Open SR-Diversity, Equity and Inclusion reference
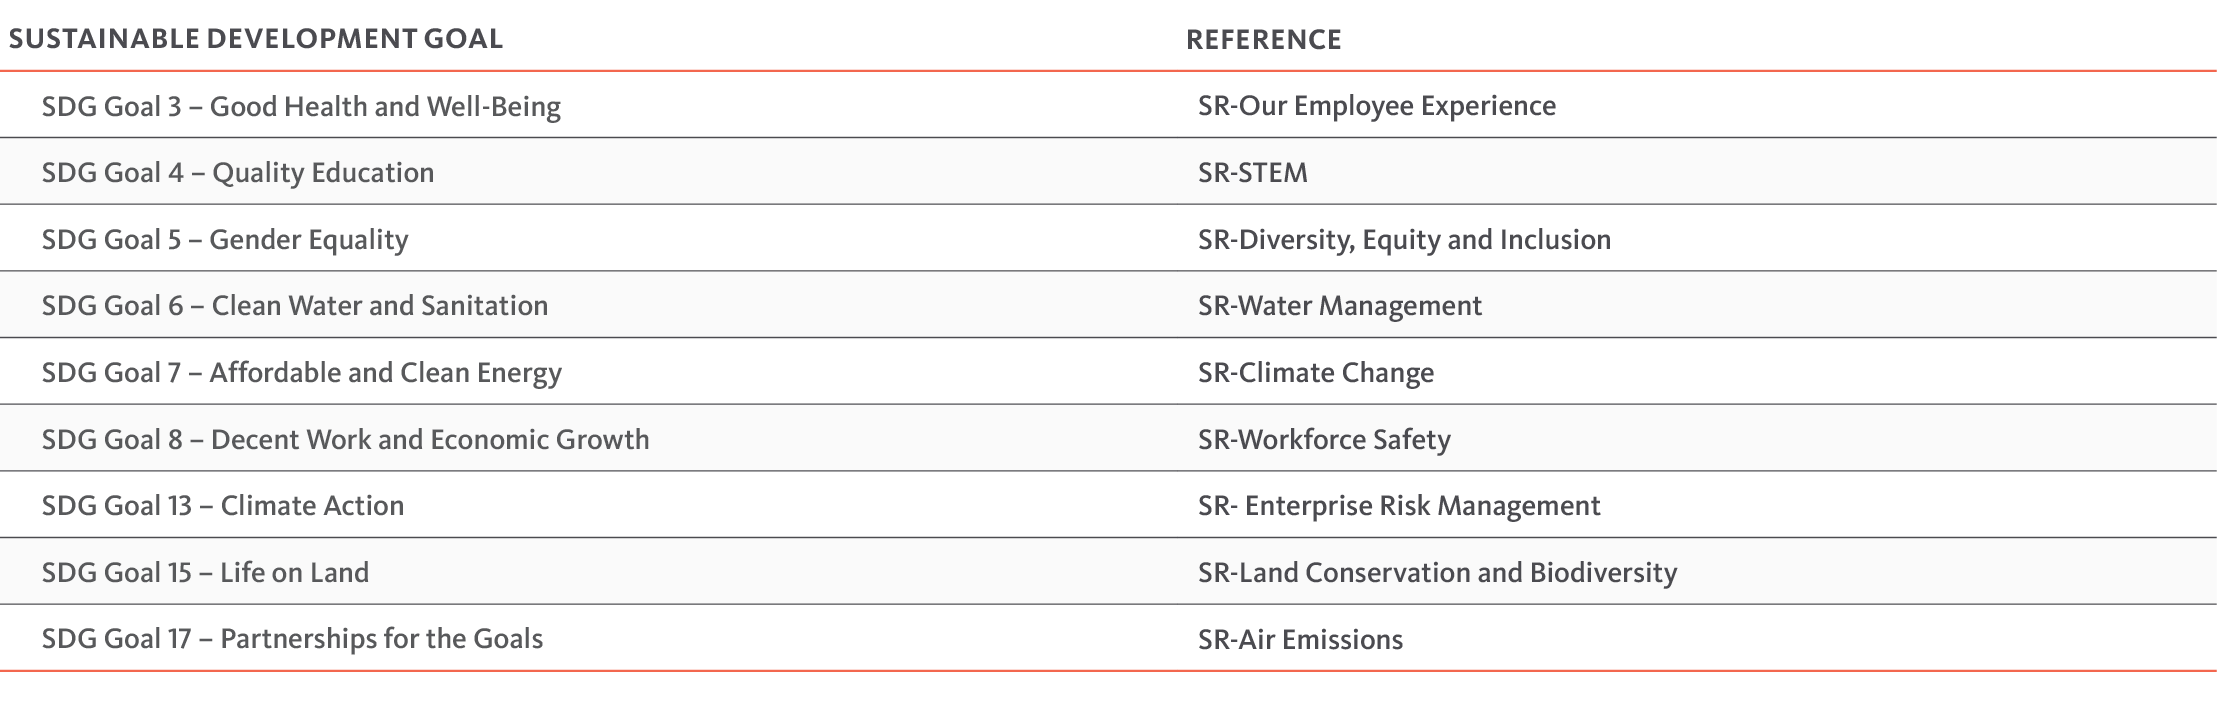Viewport: 2217px width, 717px height. coord(1404,240)
